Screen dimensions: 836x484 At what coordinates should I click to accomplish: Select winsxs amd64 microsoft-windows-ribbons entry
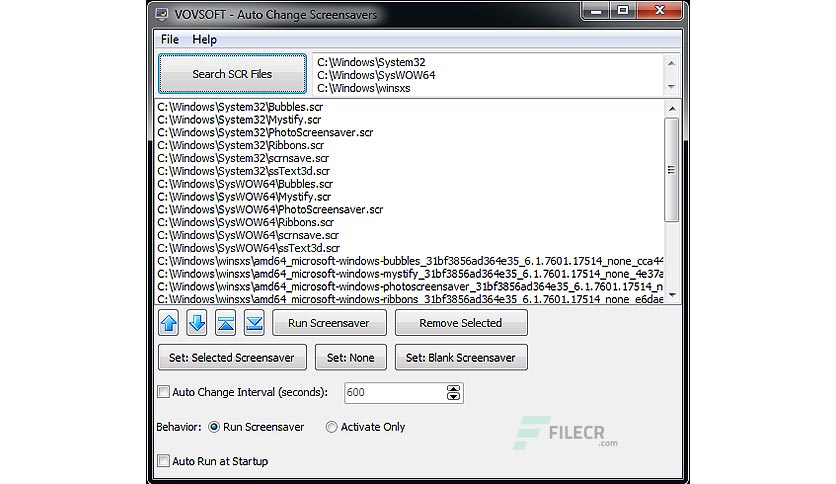410,299
